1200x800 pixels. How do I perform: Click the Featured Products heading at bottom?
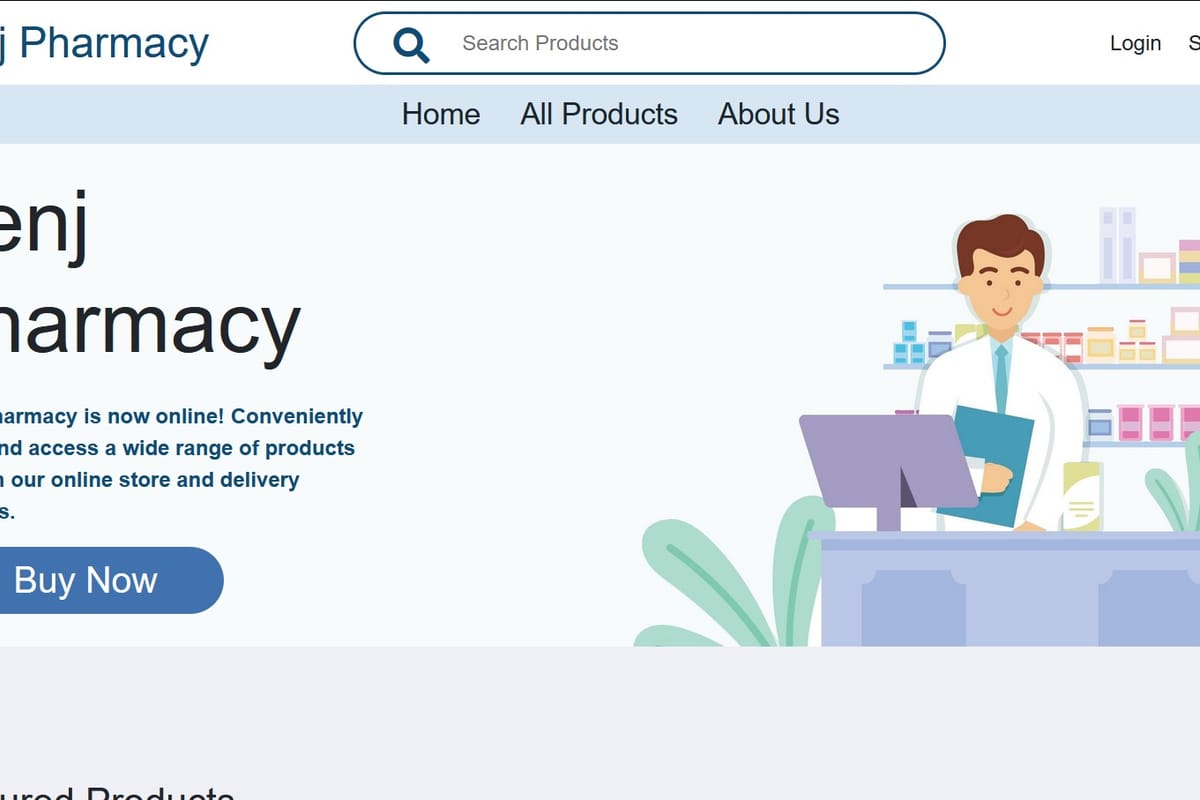point(117,792)
